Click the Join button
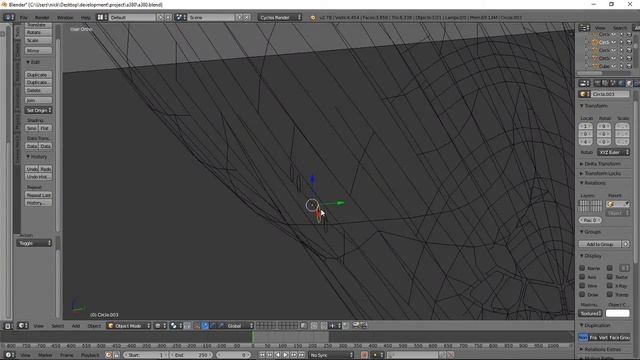The width and height of the screenshot is (640, 360). click(38, 100)
